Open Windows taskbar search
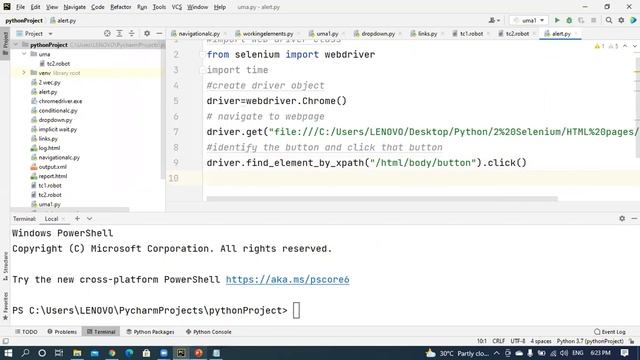 point(25,353)
